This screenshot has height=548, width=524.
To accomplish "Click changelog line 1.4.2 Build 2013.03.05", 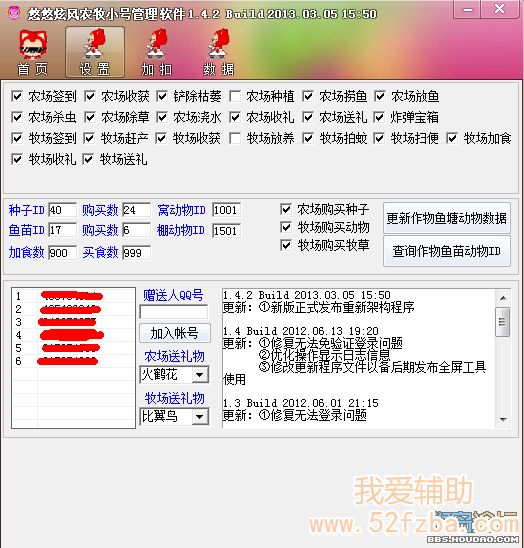I will (307, 295).
